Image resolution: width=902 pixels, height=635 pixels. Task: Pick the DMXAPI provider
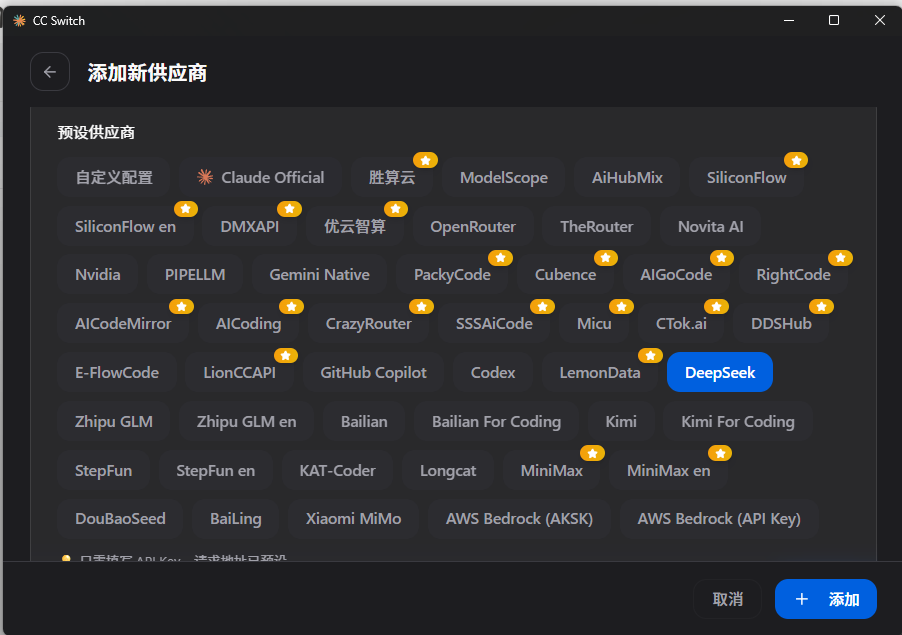pos(250,226)
